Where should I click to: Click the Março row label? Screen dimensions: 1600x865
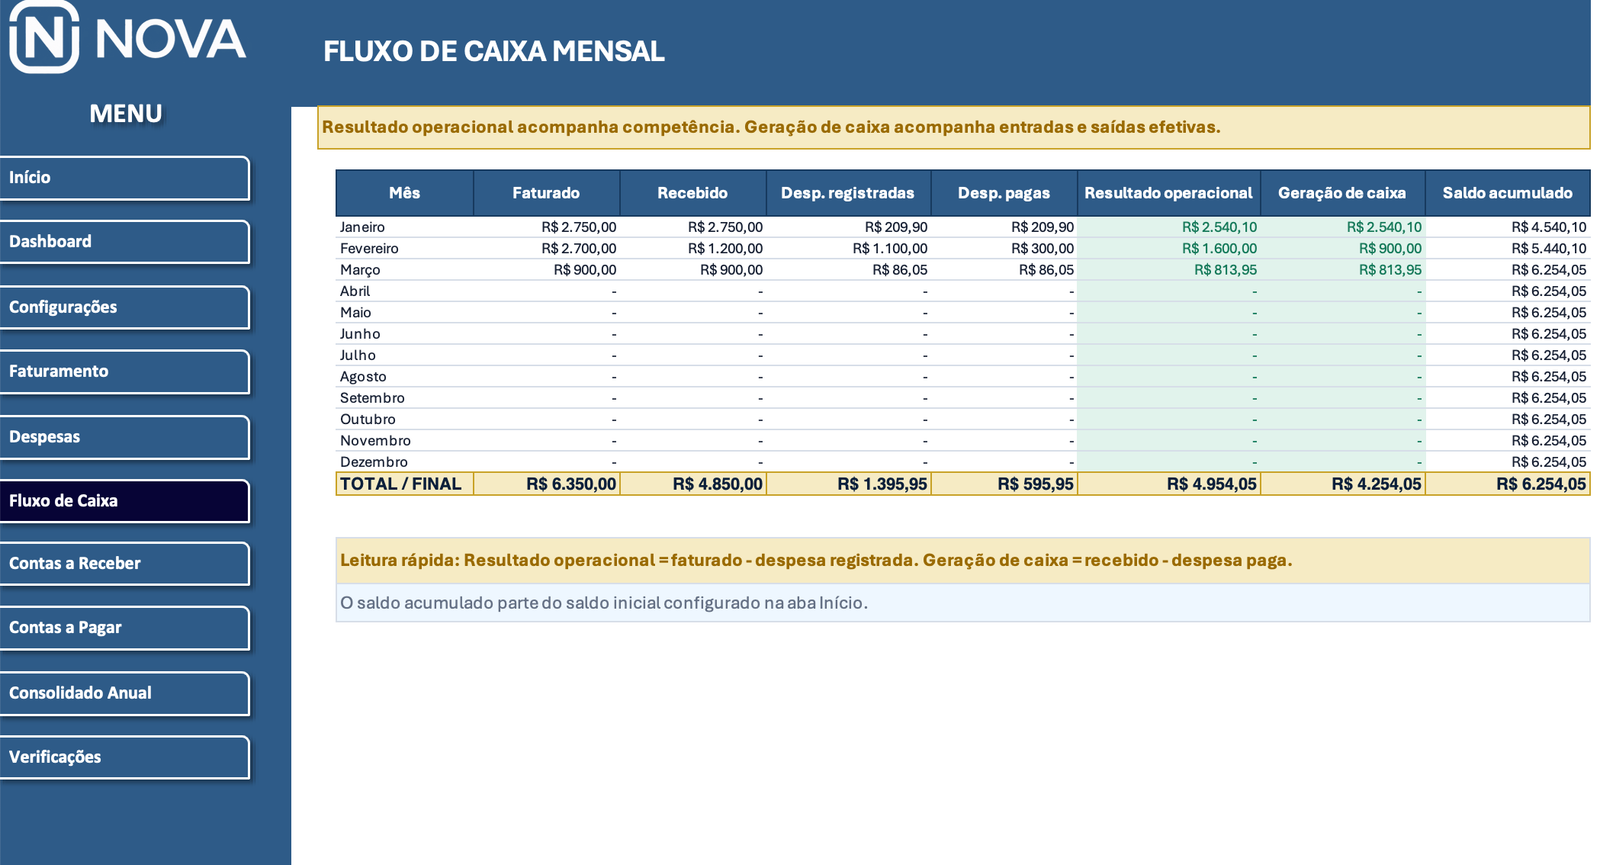(360, 270)
